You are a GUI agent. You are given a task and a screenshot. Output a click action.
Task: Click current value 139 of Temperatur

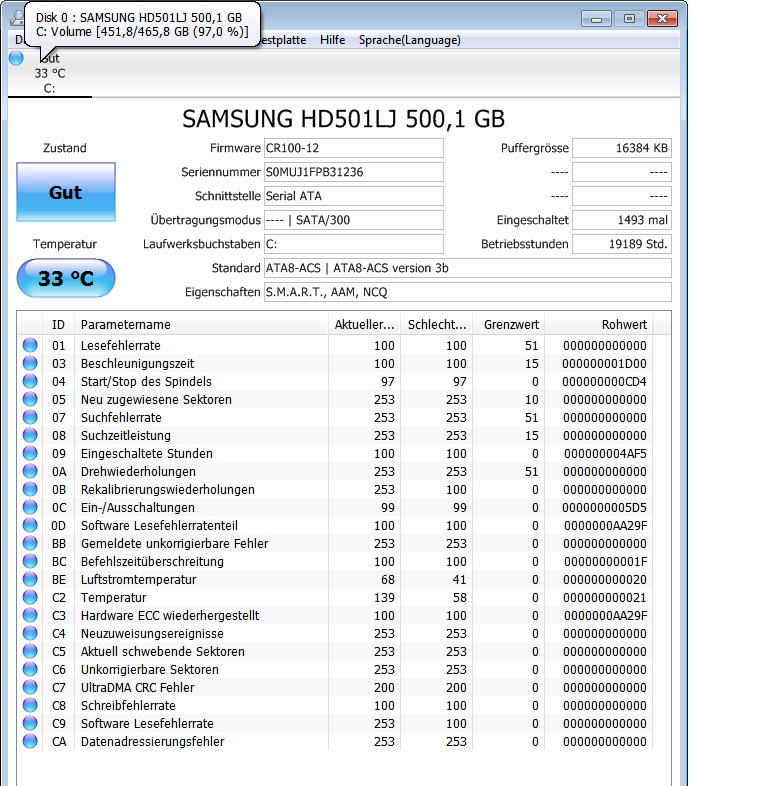click(x=384, y=598)
